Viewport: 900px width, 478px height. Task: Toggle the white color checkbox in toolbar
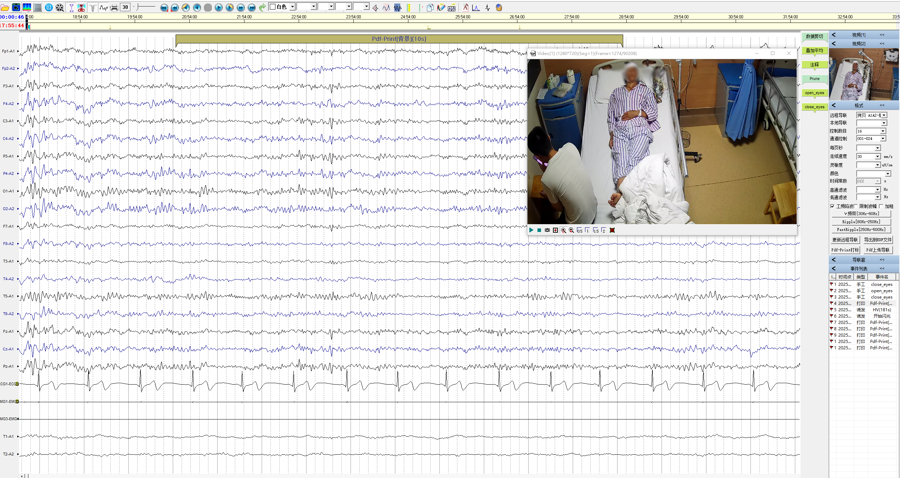click(273, 7)
